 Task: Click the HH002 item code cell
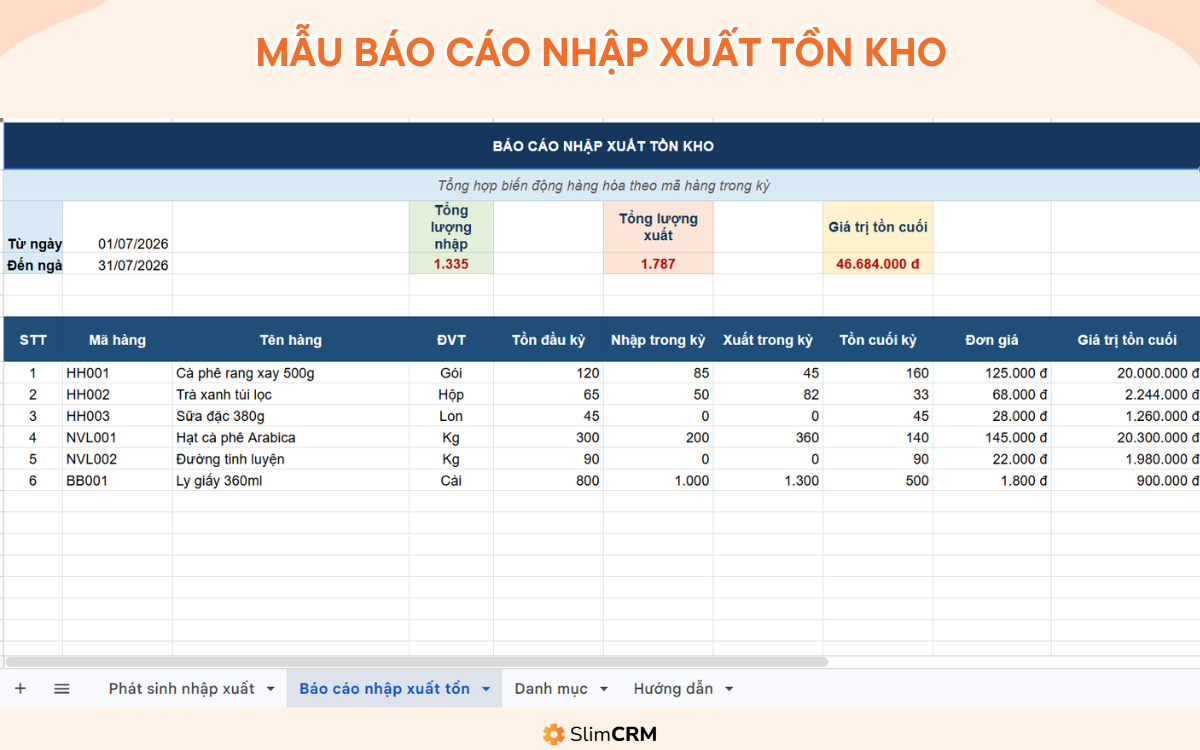[x=117, y=395]
